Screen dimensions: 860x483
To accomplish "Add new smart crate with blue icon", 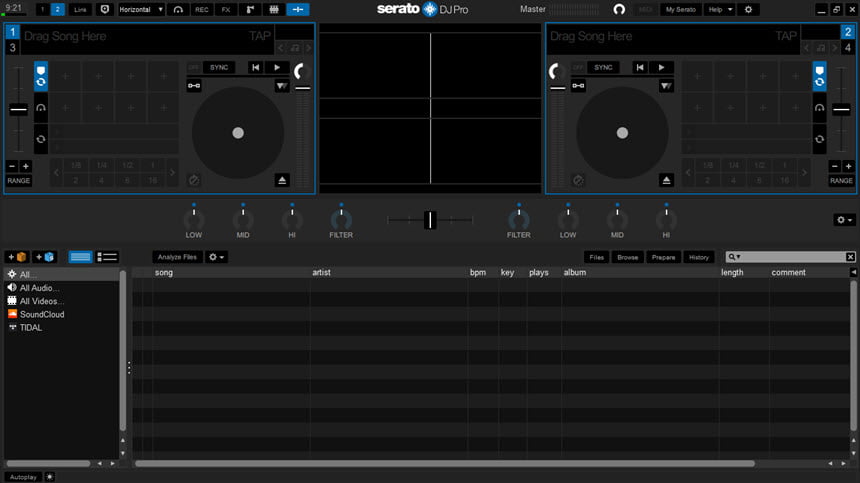I will click(44, 257).
